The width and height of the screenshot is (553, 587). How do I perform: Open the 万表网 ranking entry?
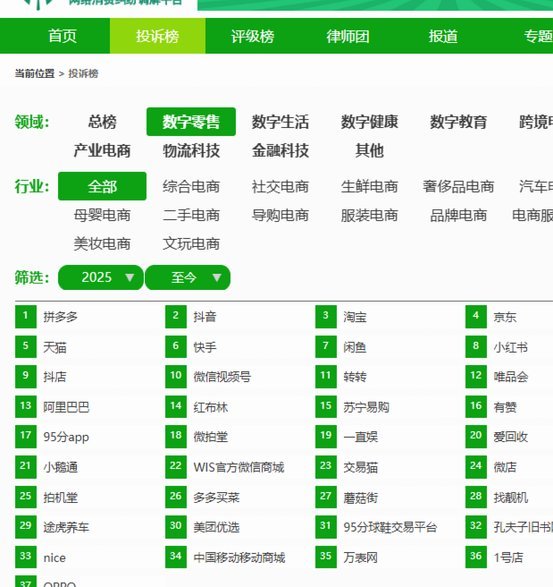(361, 558)
